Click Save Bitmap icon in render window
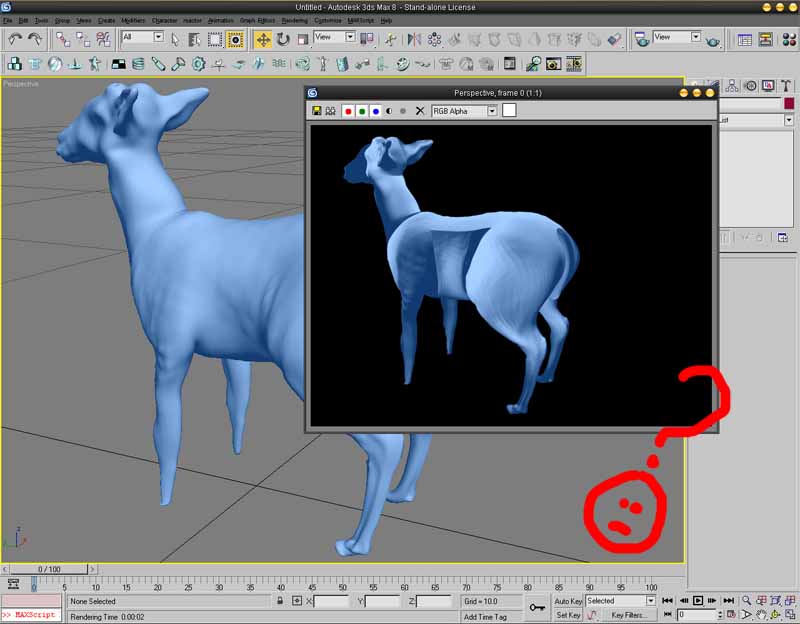Viewport: 800px width, 624px height. 317,111
